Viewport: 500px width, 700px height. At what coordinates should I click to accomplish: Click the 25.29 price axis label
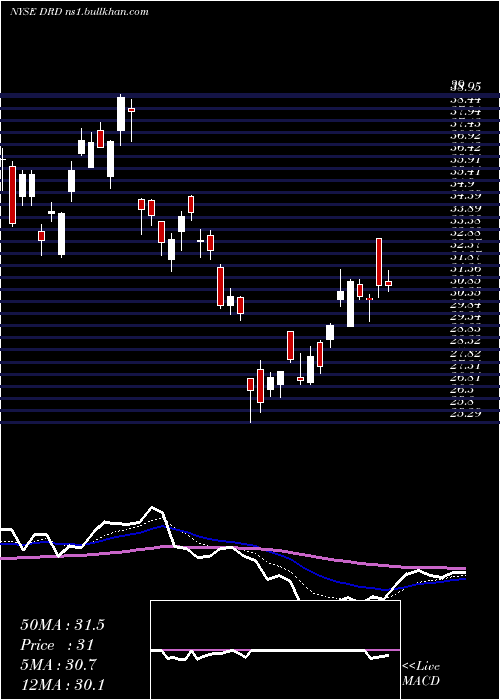coord(465,414)
